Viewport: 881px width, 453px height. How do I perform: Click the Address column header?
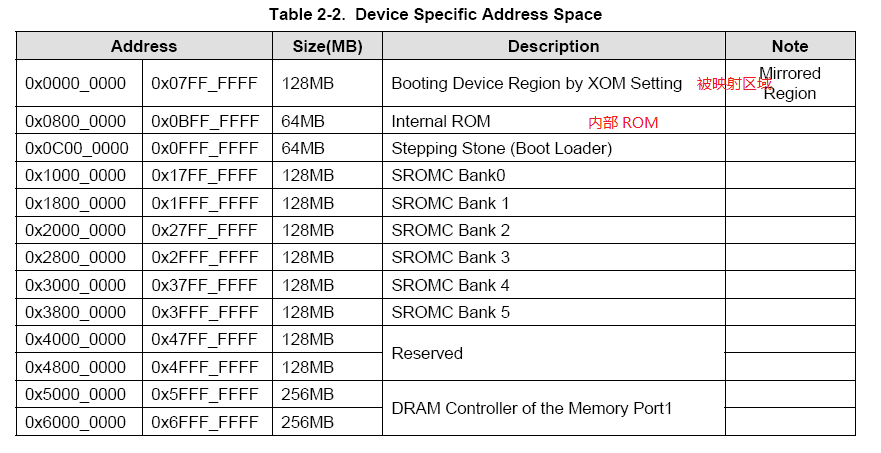pos(144,46)
